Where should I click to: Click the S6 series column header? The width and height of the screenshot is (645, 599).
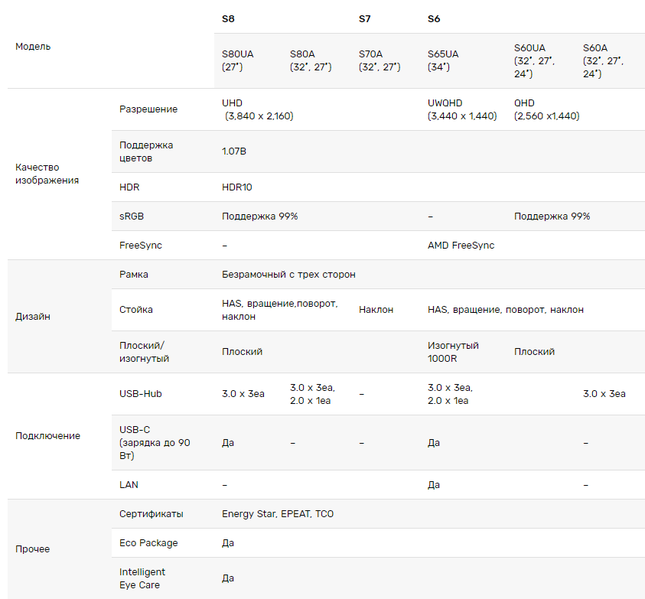point(434,18)
